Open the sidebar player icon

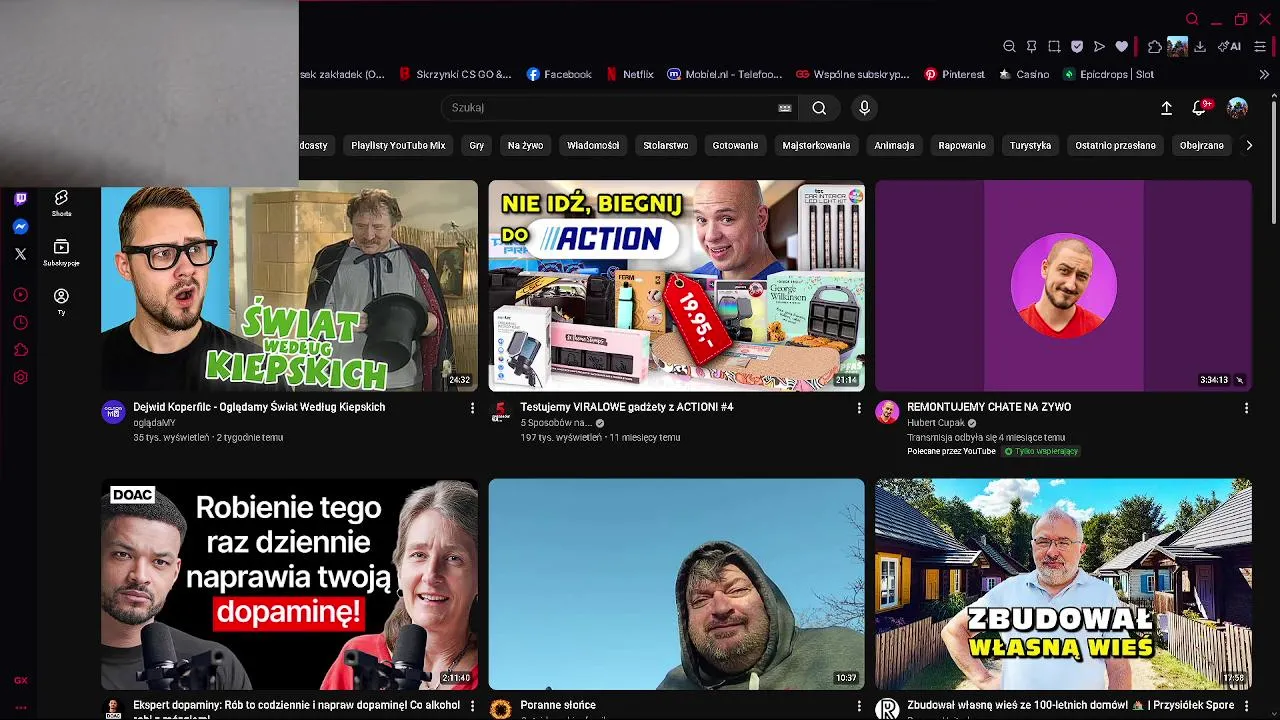(20, 295)
